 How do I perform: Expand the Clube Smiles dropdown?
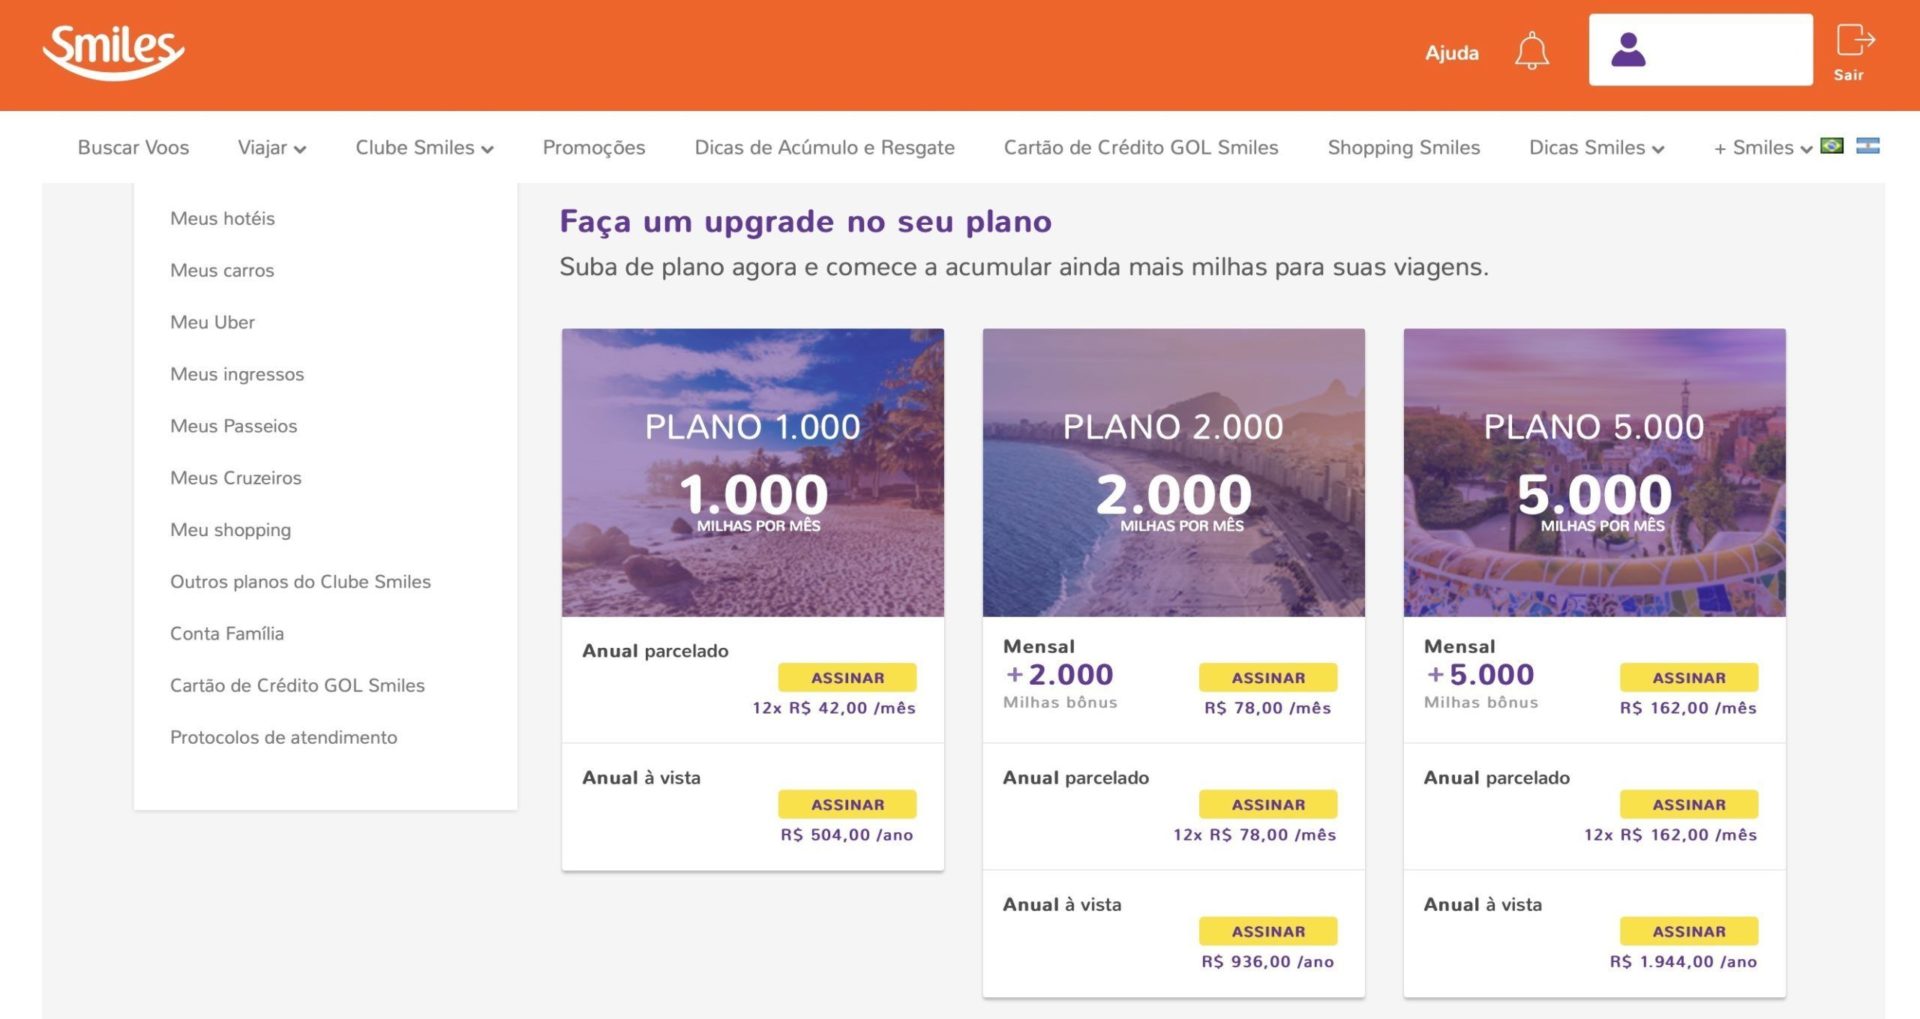point(424,148)
